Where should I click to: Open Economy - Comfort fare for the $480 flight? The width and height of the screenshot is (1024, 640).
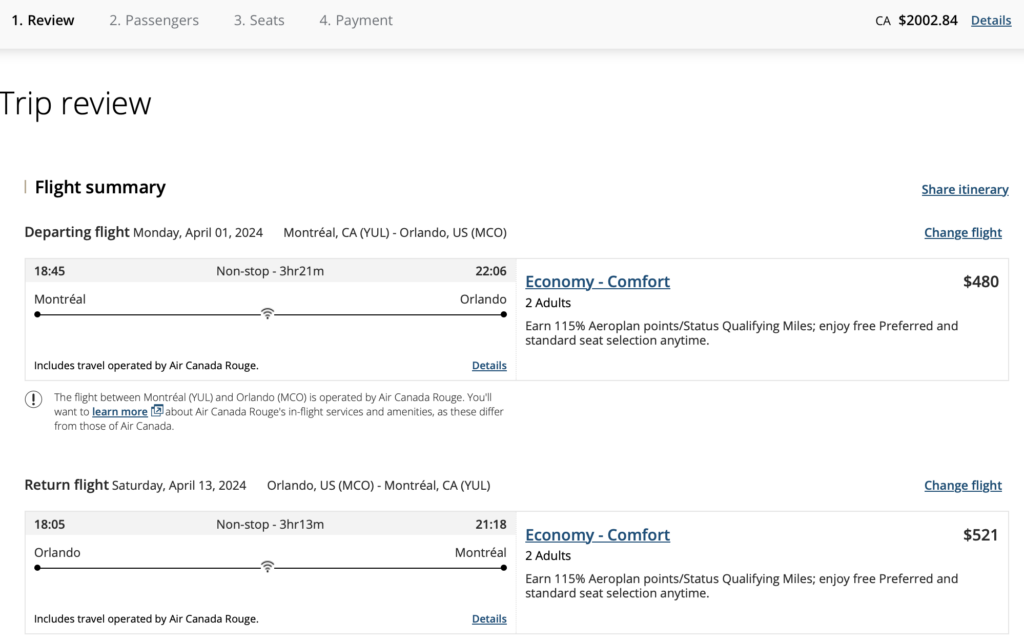pos(597,282)
